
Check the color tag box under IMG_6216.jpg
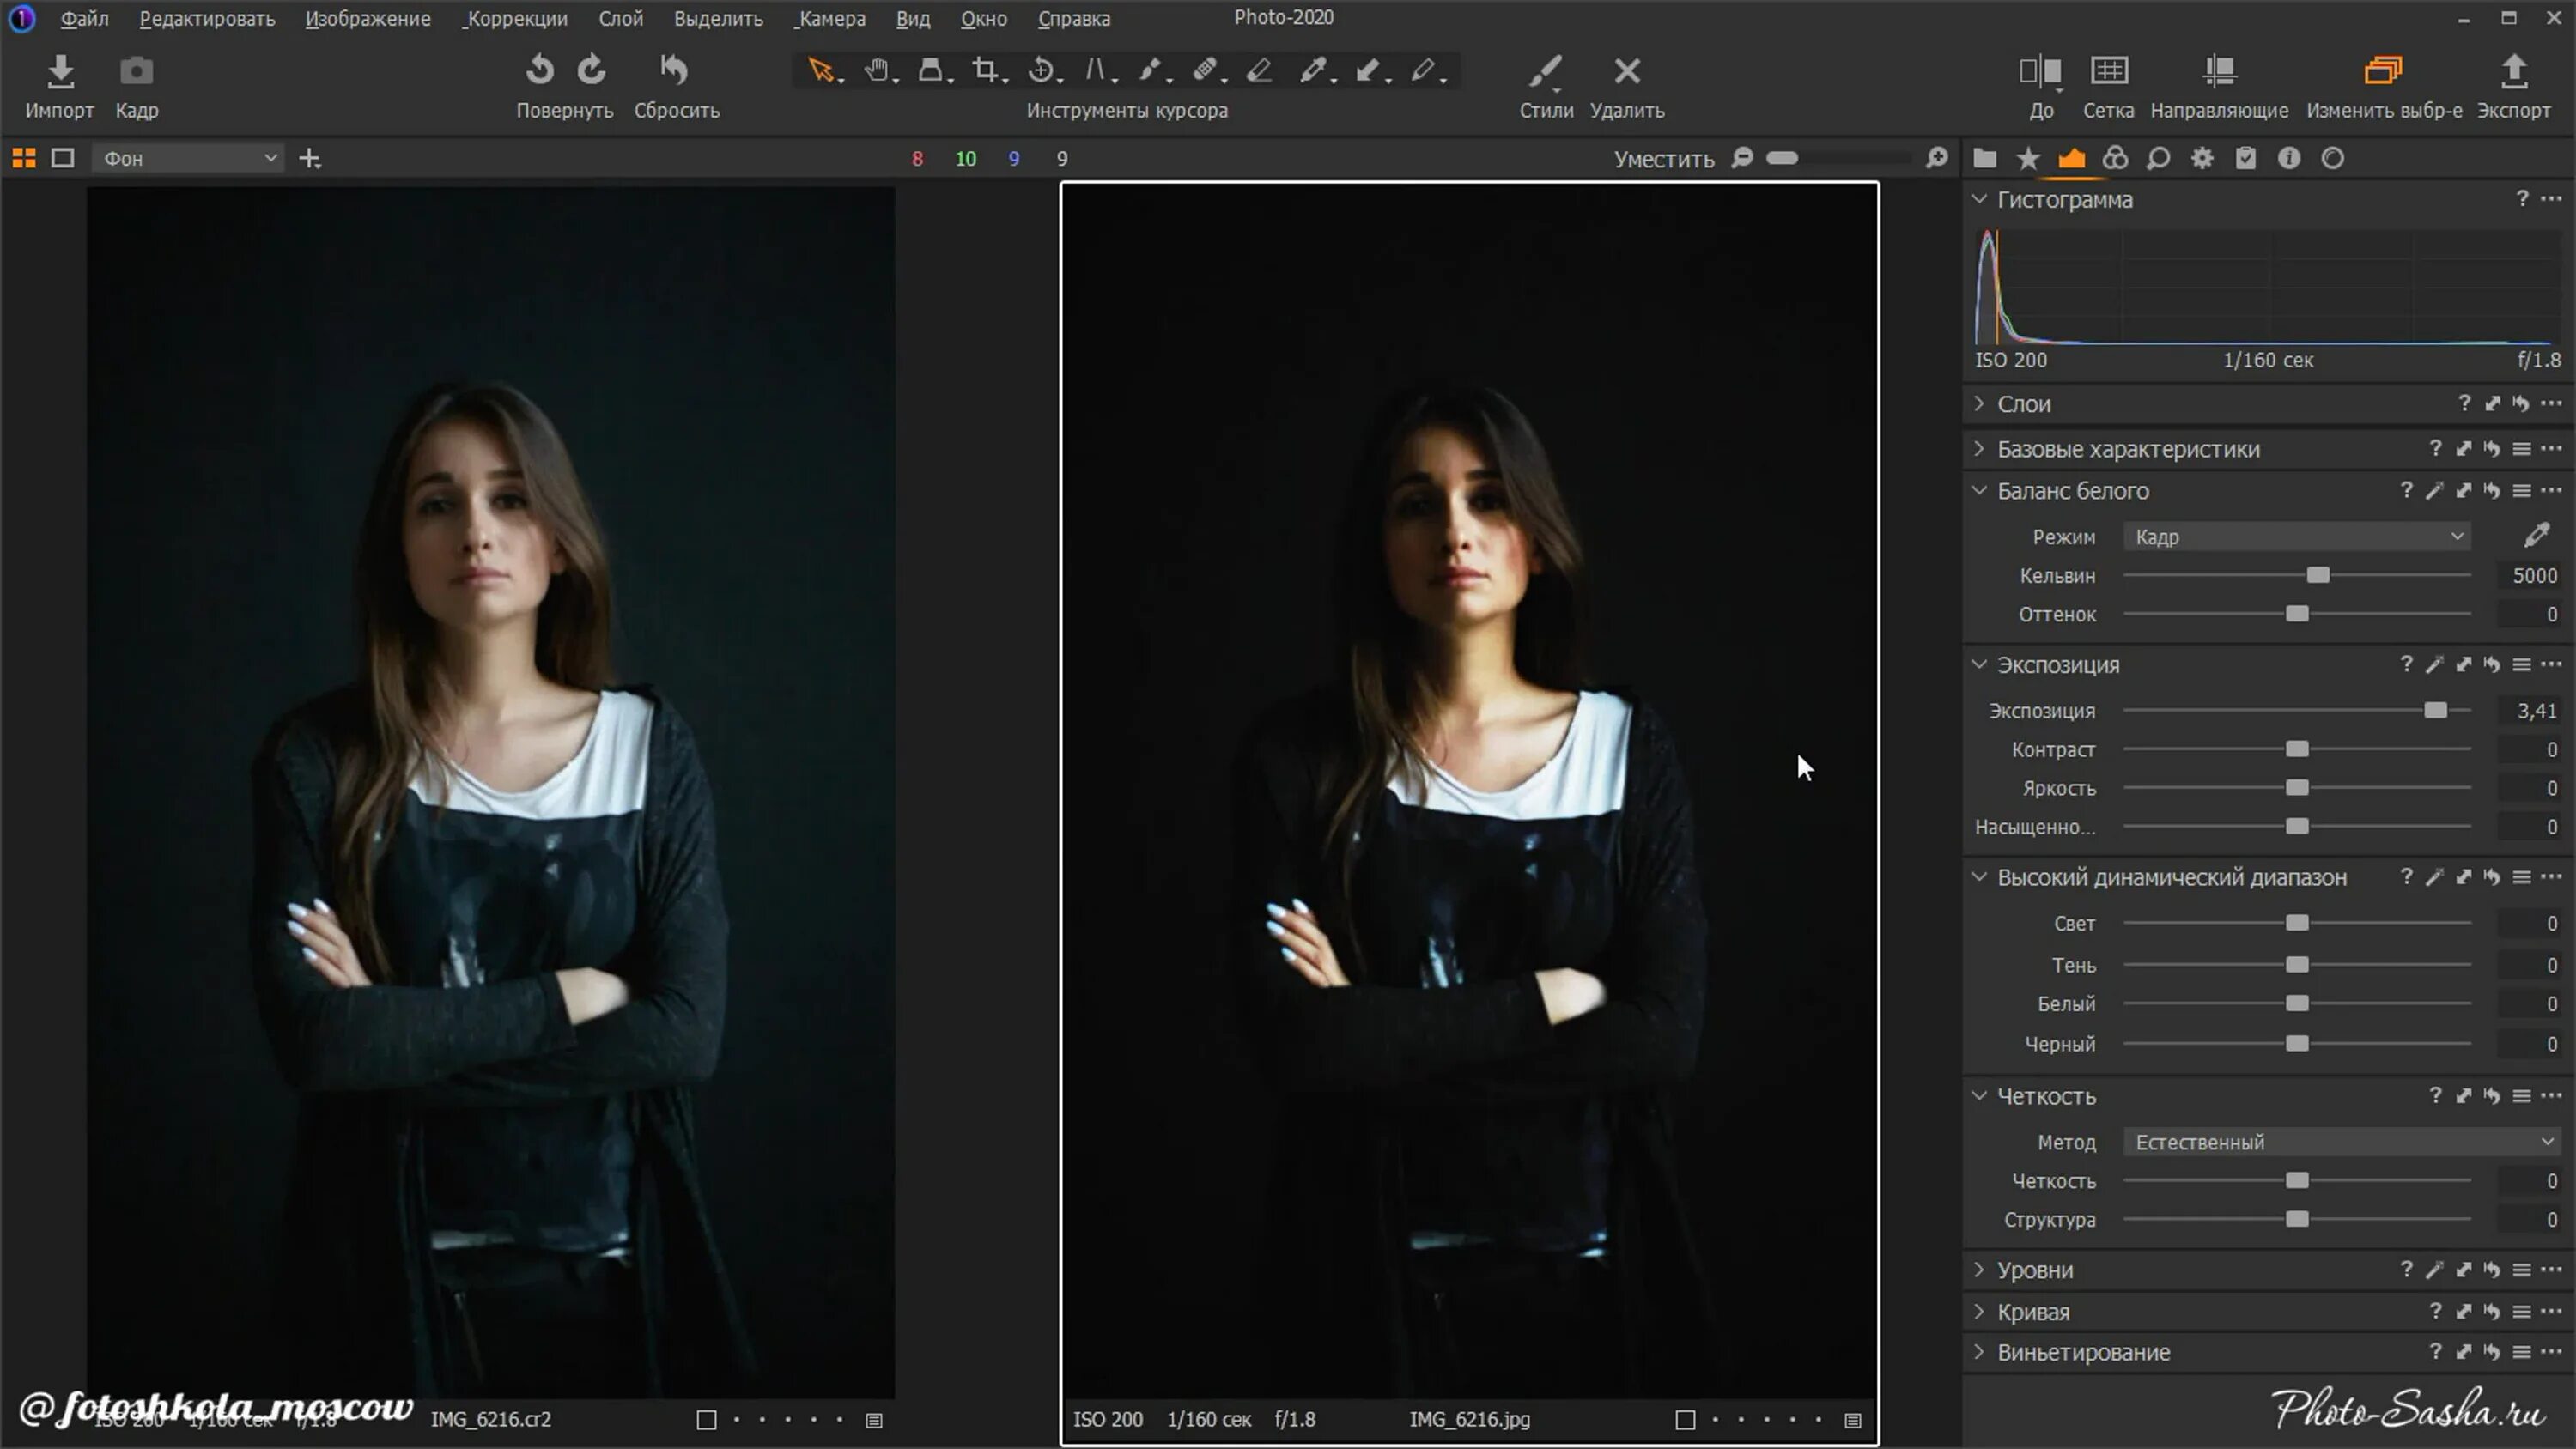tap(1685, 1420)
